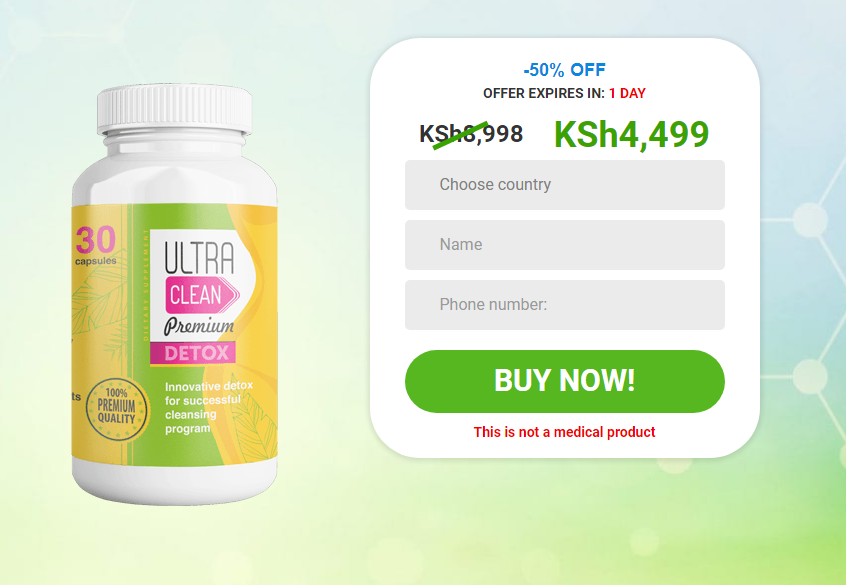Click the This is not a medical product notice
This screenshot has width=846, height=585.
click(x=564, y=432)
